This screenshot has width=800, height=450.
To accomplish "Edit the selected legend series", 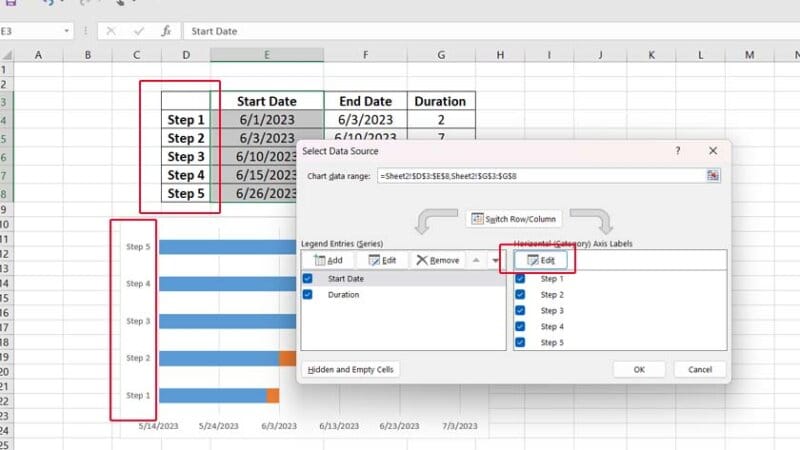I will pyautogui.click(x=382, y=260).
